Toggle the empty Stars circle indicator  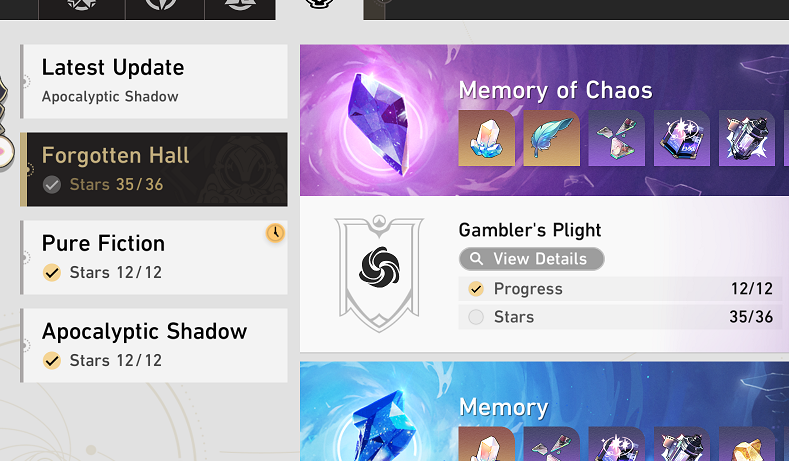coord(476,317)
